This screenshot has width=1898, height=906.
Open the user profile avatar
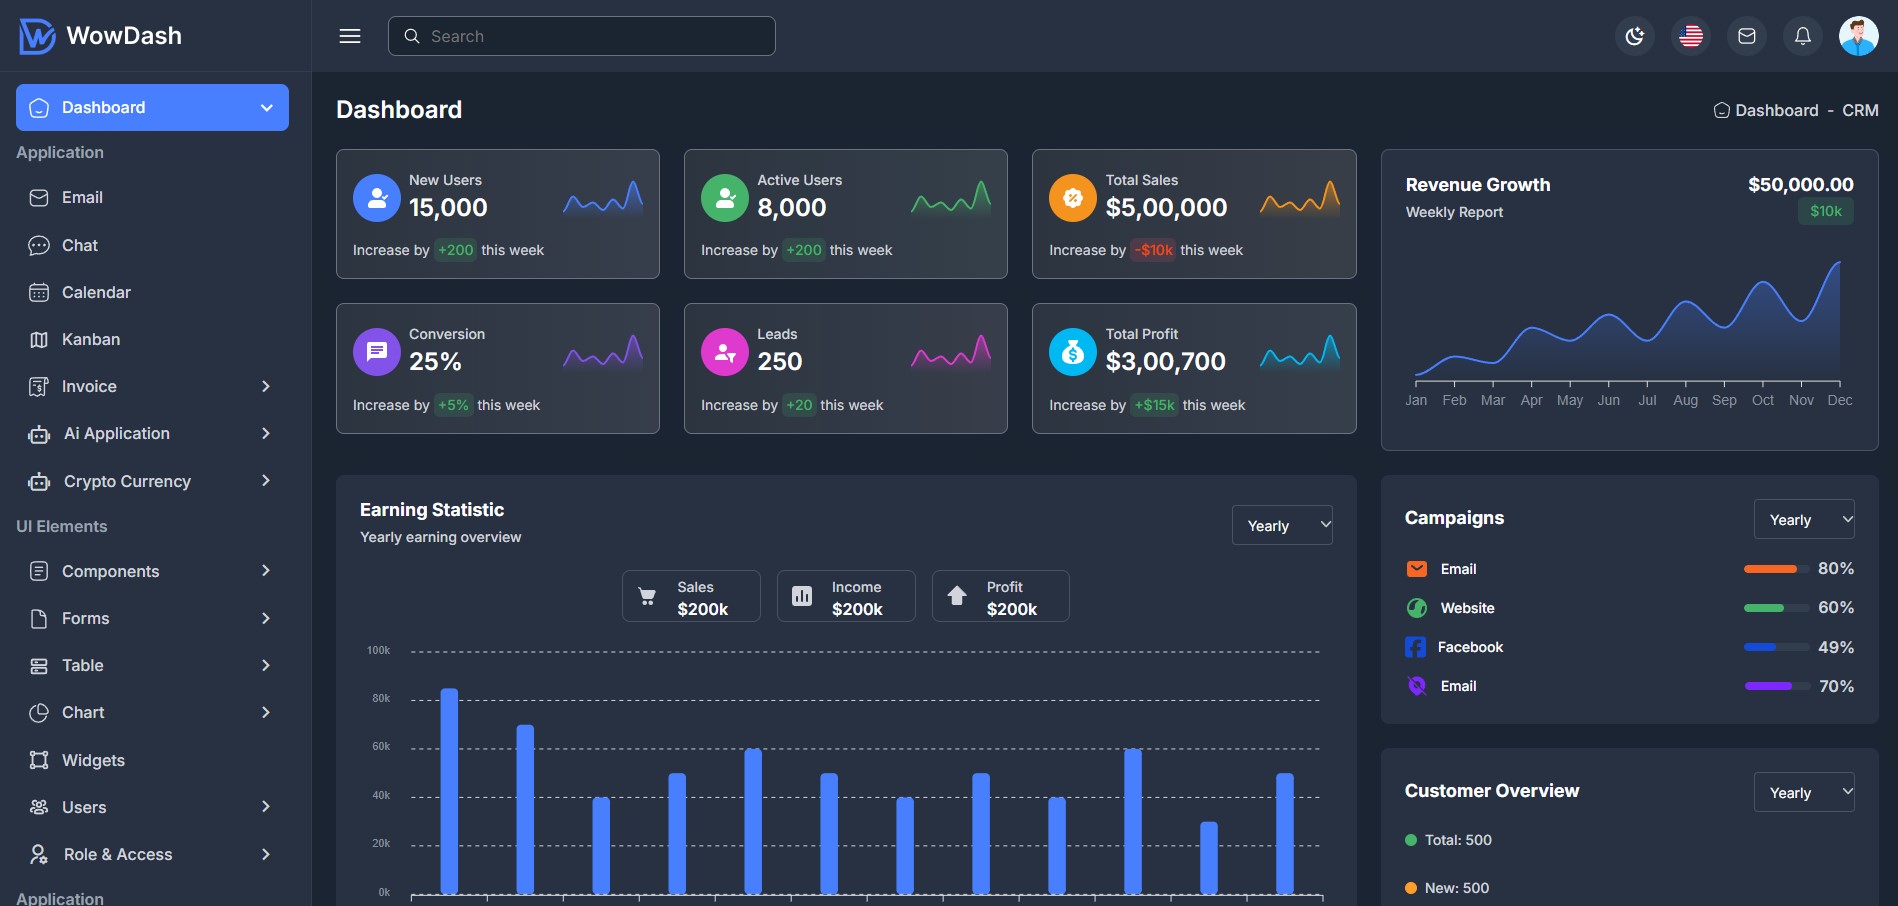click(1859, 36)
